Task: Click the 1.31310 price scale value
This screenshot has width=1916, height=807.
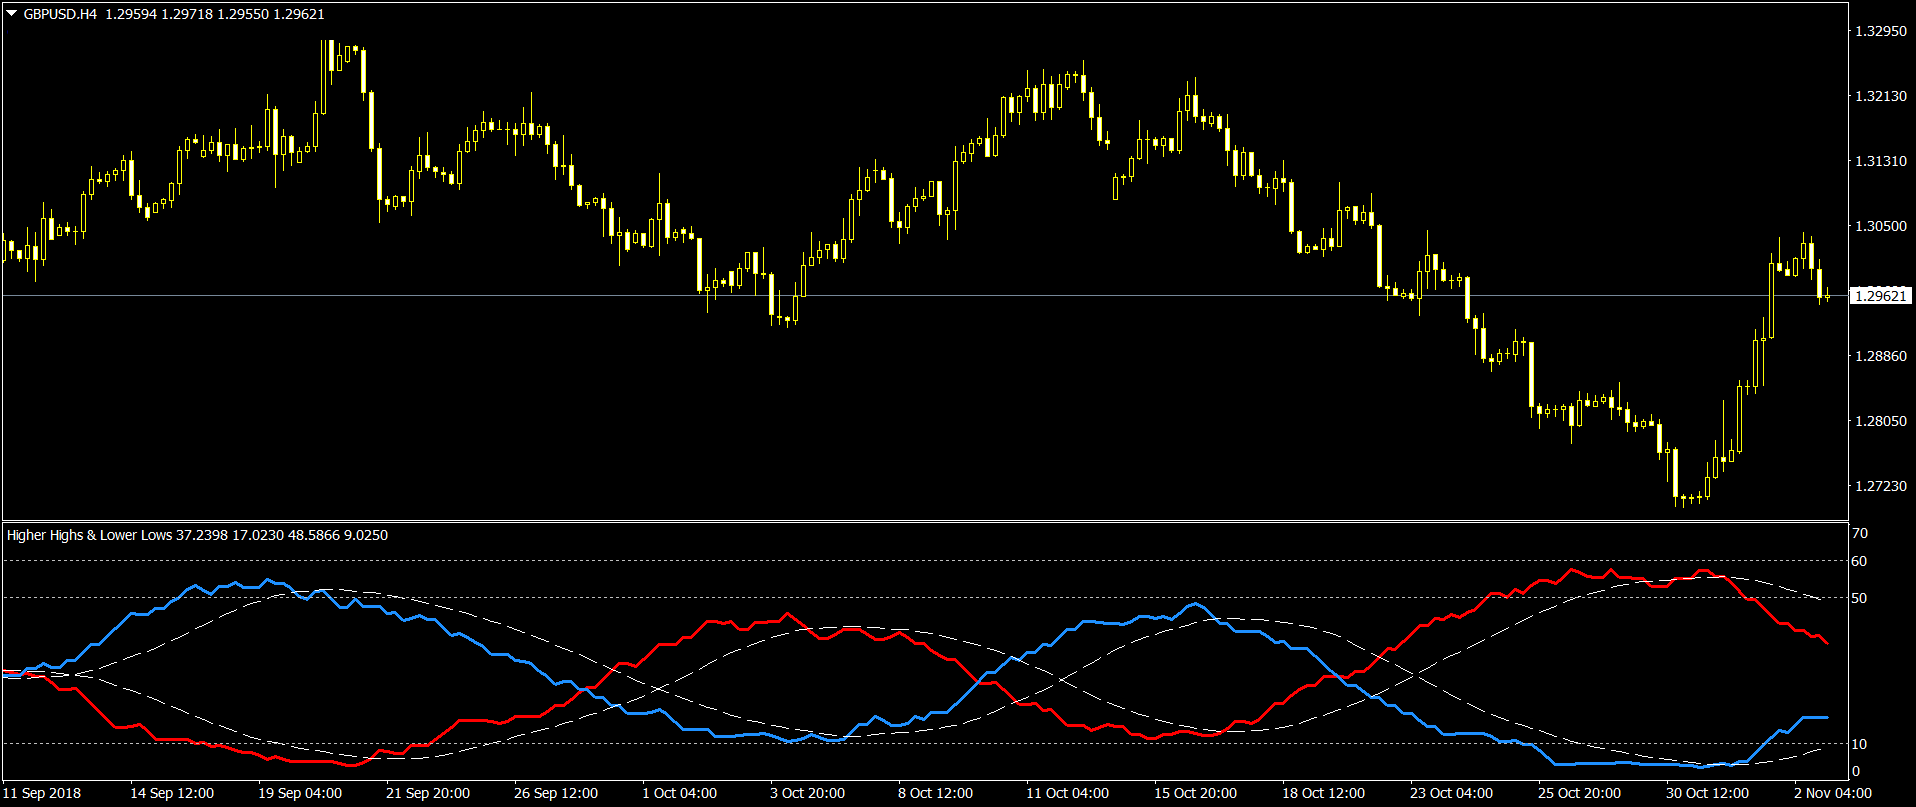Action: point(1880,161)
